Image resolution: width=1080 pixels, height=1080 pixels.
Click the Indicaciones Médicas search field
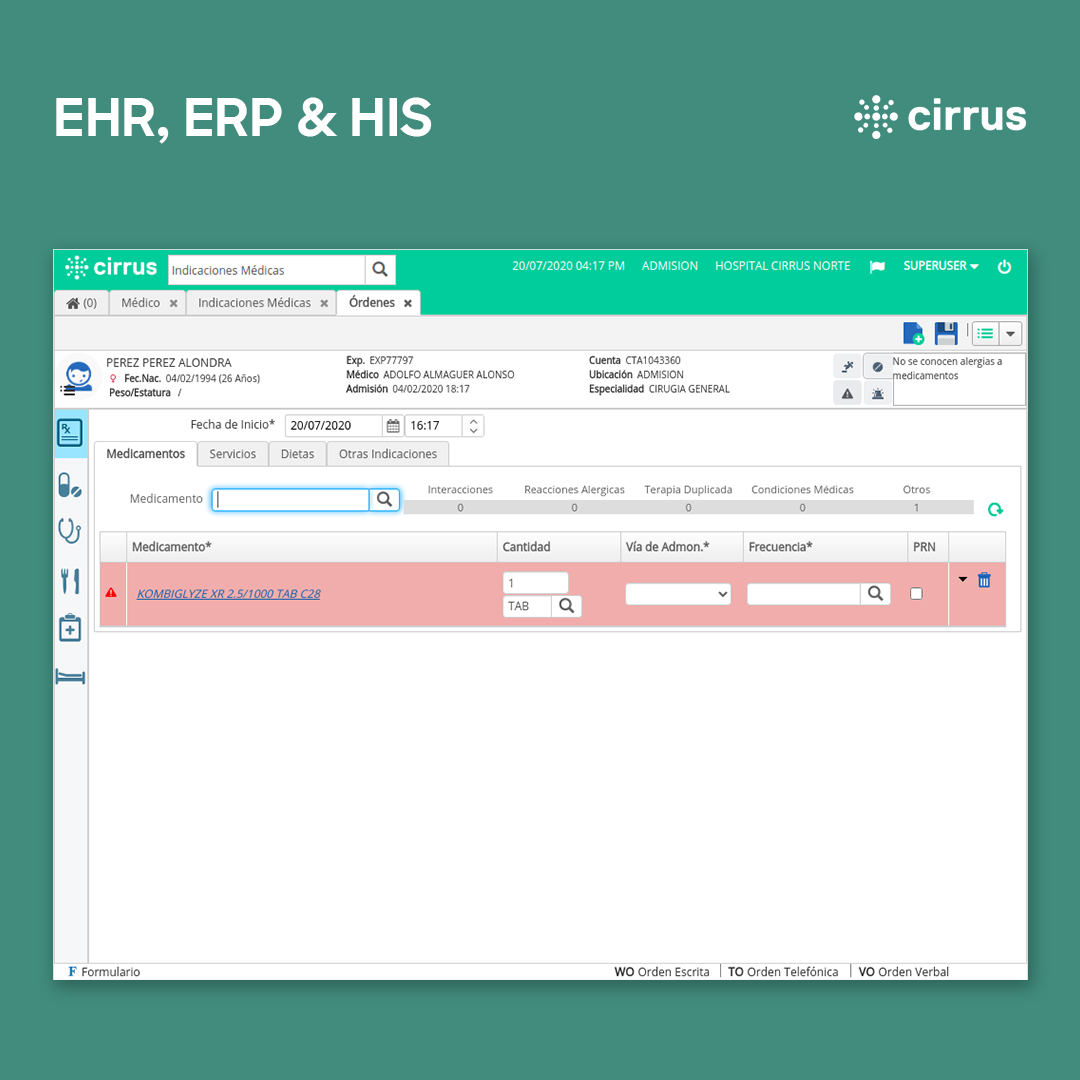(267, 270)
